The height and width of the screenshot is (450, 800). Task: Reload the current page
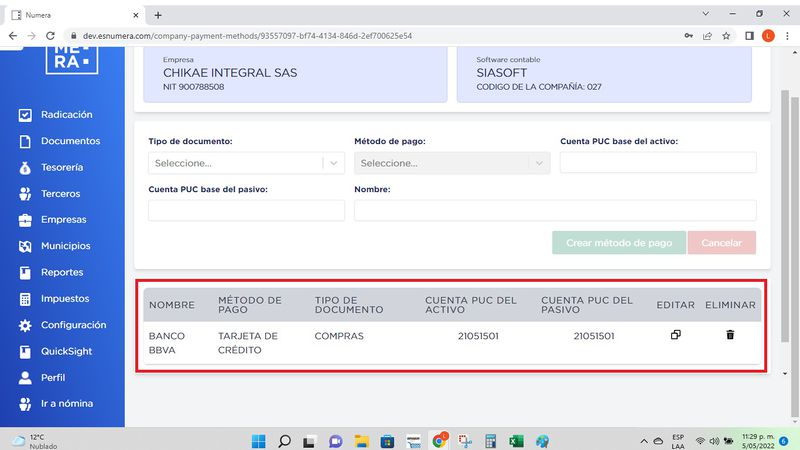pyautogui.click(x=50, y=36)
